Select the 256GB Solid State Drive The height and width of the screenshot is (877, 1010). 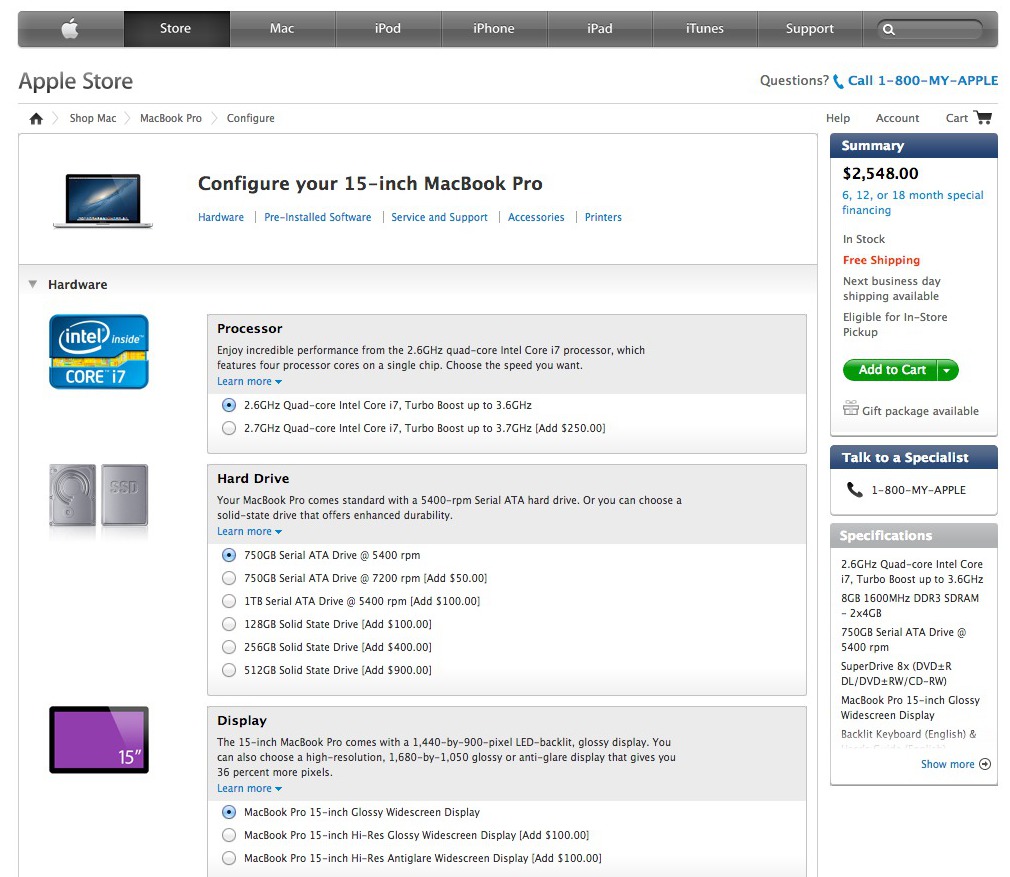229,647
